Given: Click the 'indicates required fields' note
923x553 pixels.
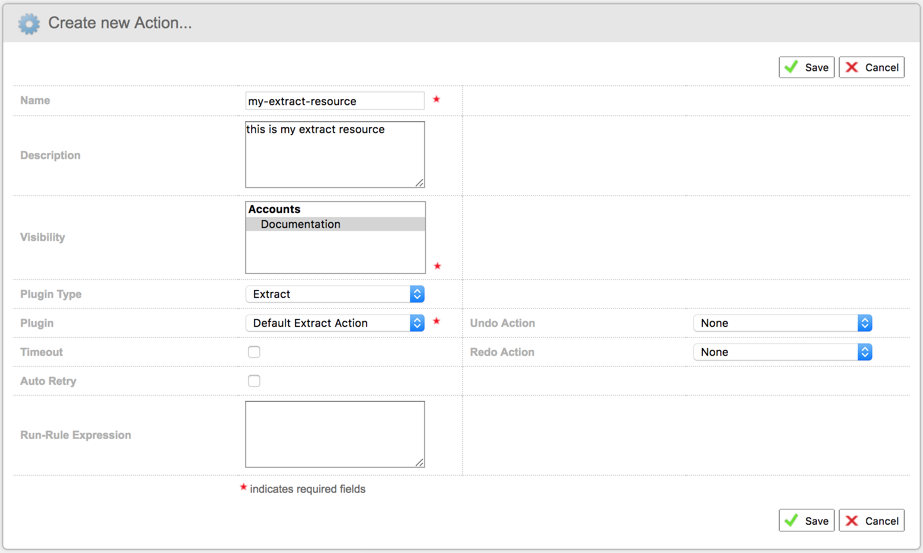Looking at the screenshot, I should [x=307, y=489].
